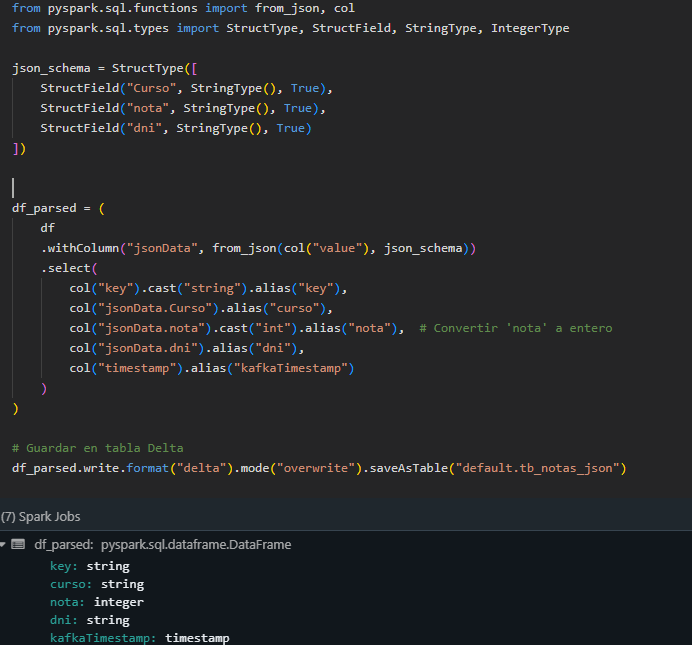Click the withColumn "jsonData" line

258,248
